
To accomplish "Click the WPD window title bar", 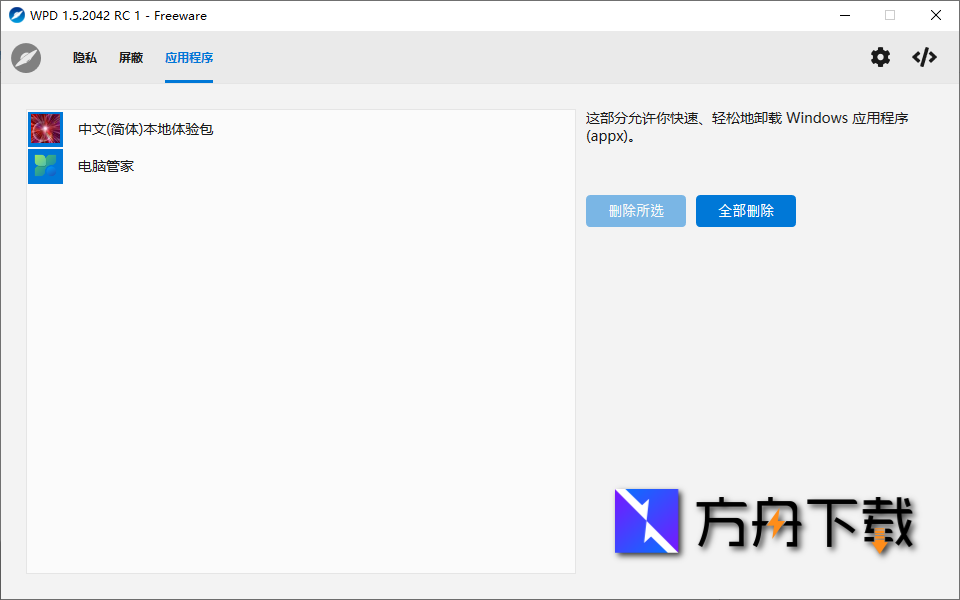I will point(400,15).
